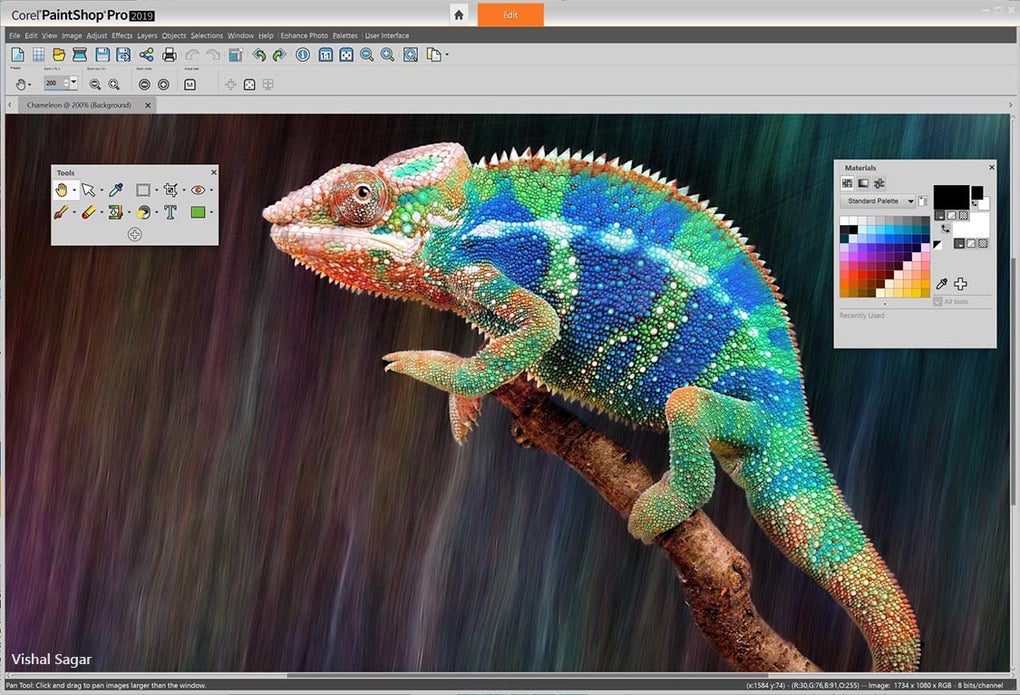The width and height of the screenshot is (1020, 695).
Task: Click the Save icon on the toolbar
Action: pos(101,55)
